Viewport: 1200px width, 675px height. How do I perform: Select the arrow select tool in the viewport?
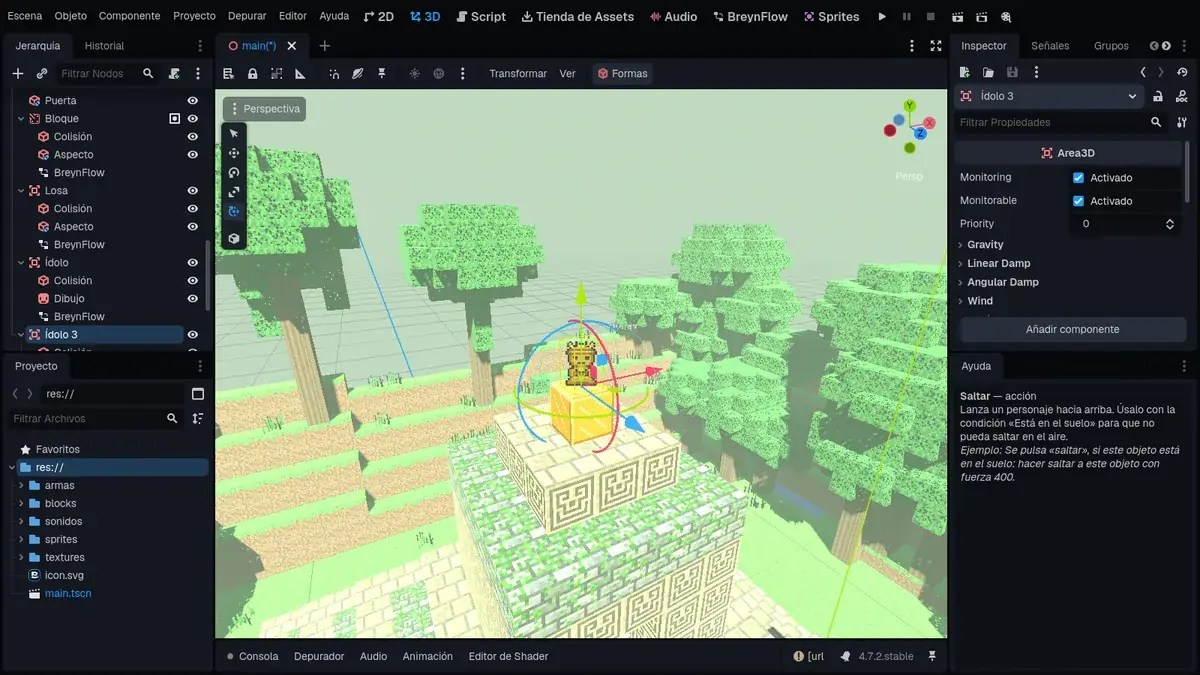(234, 134)
